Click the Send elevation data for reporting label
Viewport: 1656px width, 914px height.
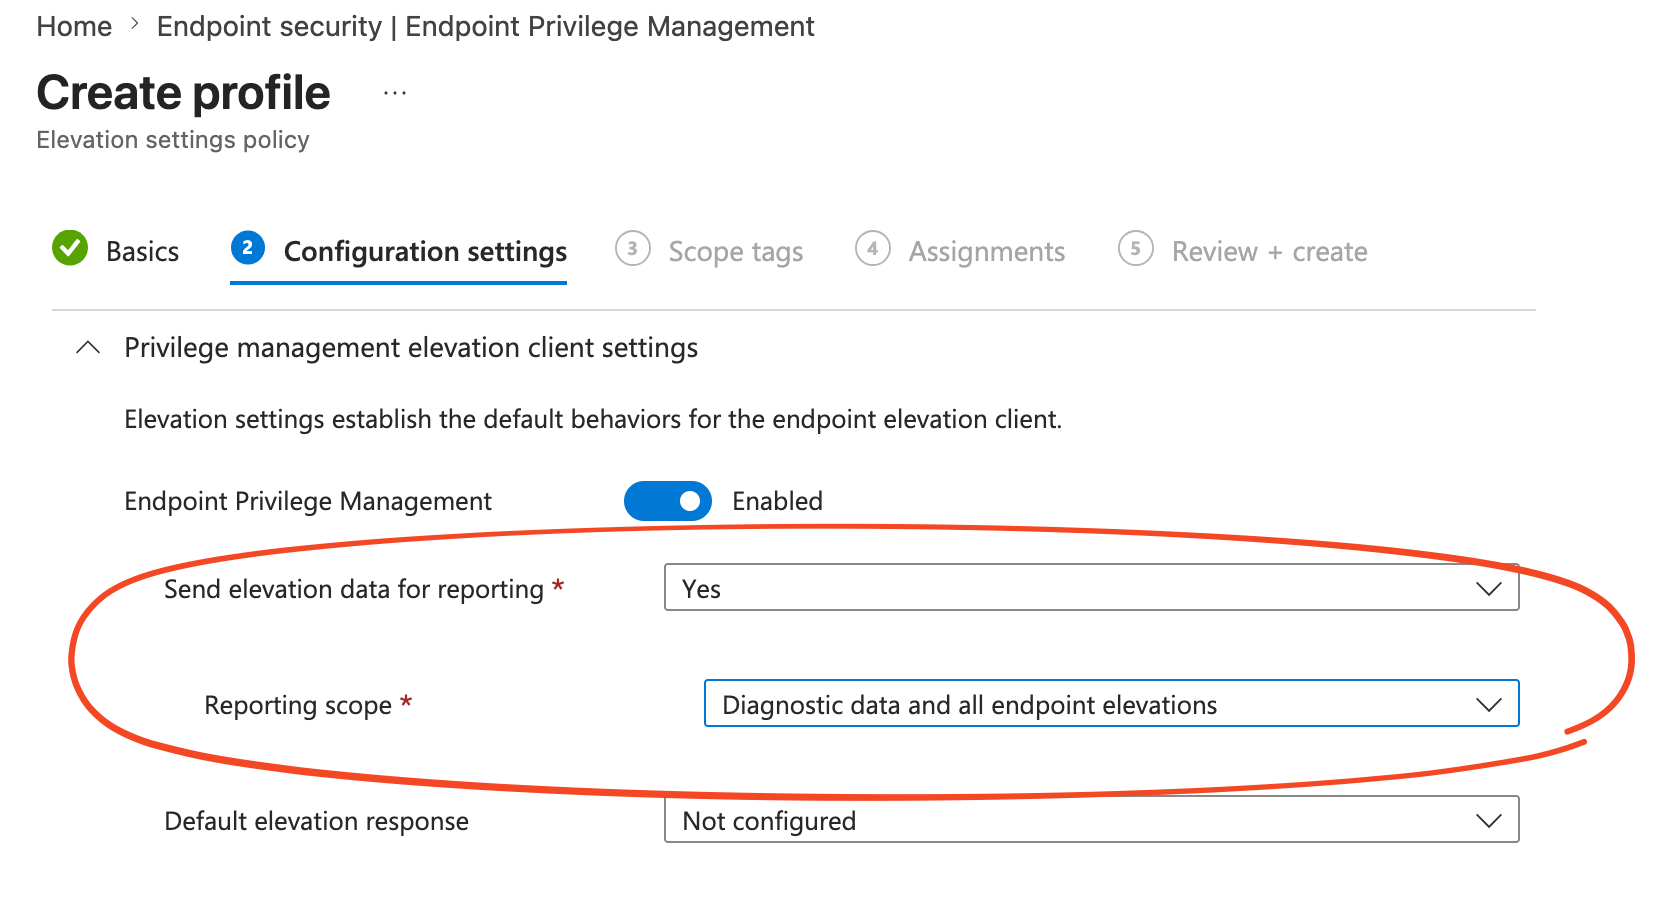point(354,589)
